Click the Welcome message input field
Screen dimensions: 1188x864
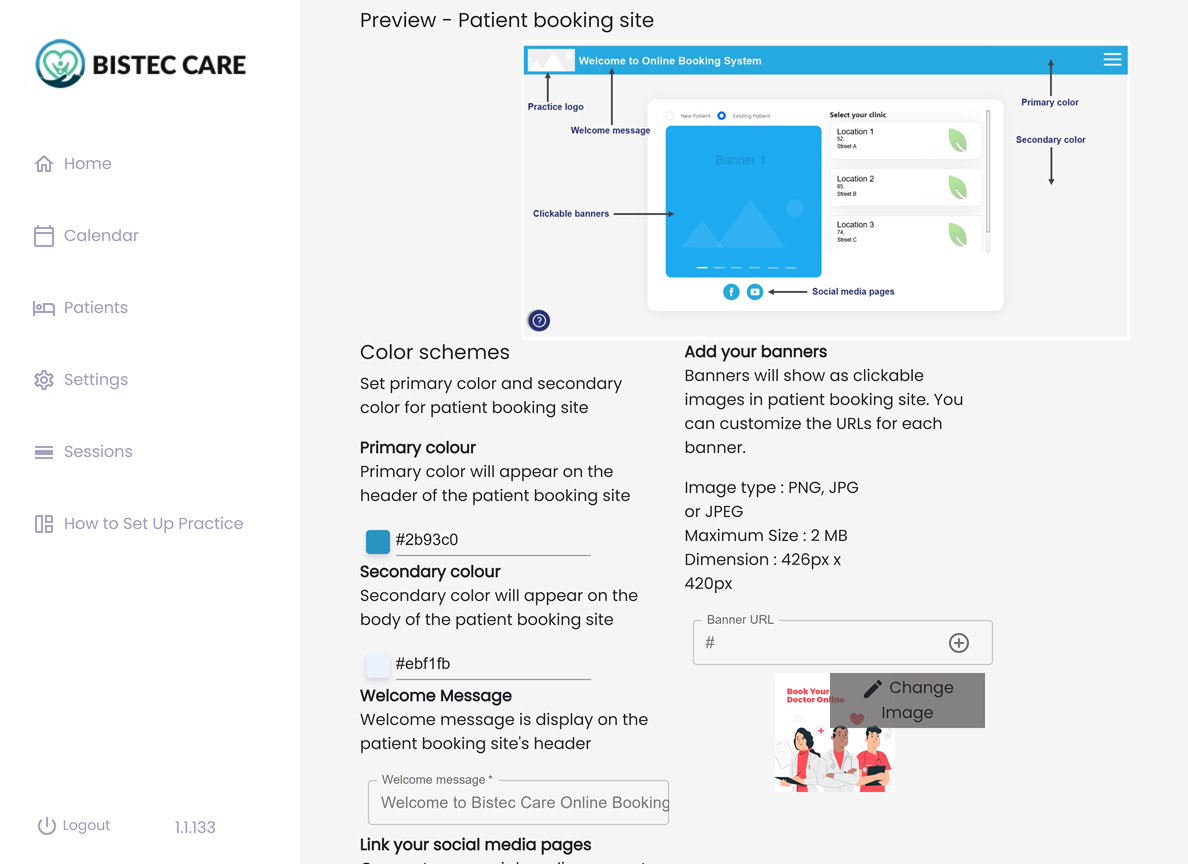(518, 802)
